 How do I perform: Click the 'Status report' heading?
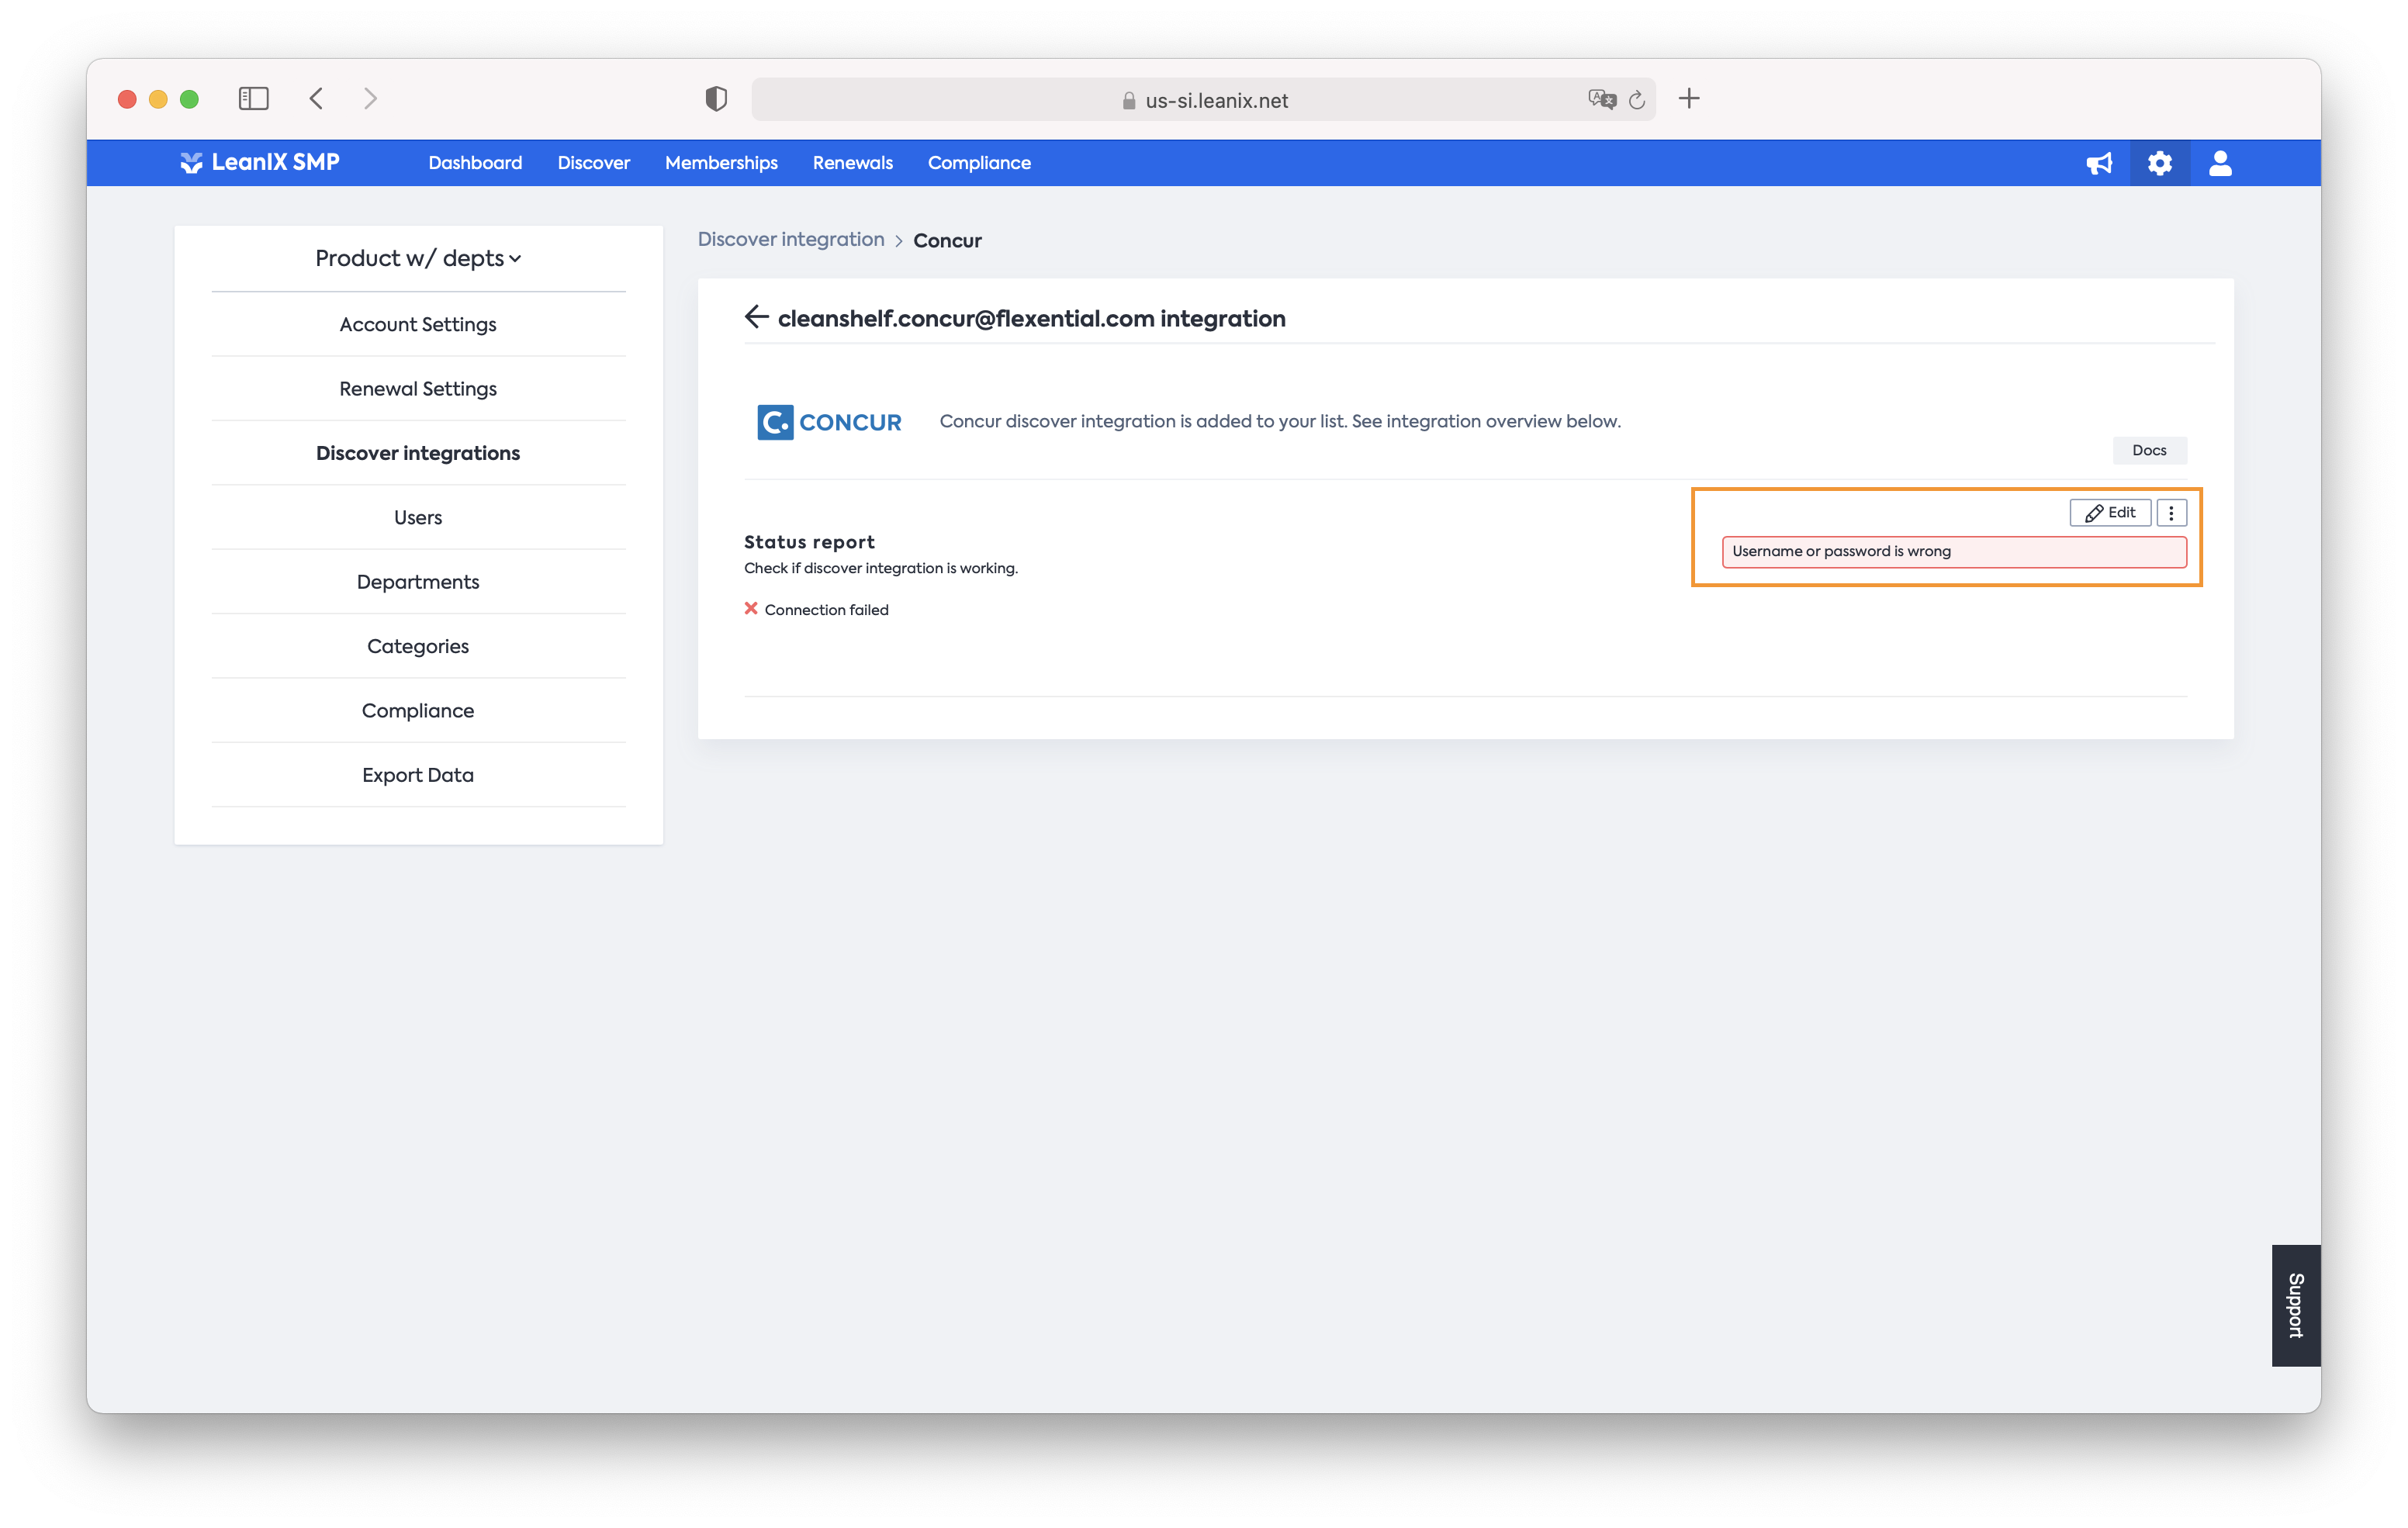(809, 541)
